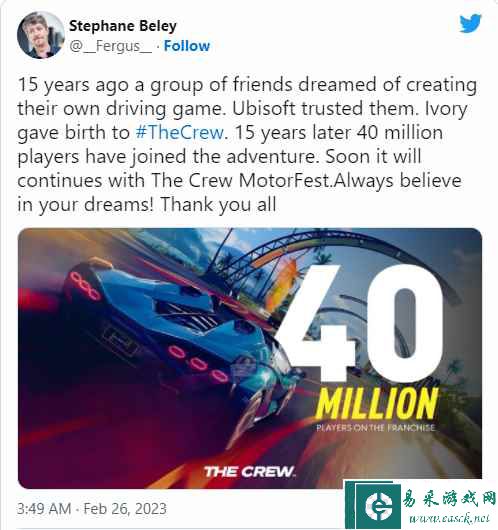498x530 pixels.
Task: Open the #TheCrew hashtag
Action: coord(180,132)
